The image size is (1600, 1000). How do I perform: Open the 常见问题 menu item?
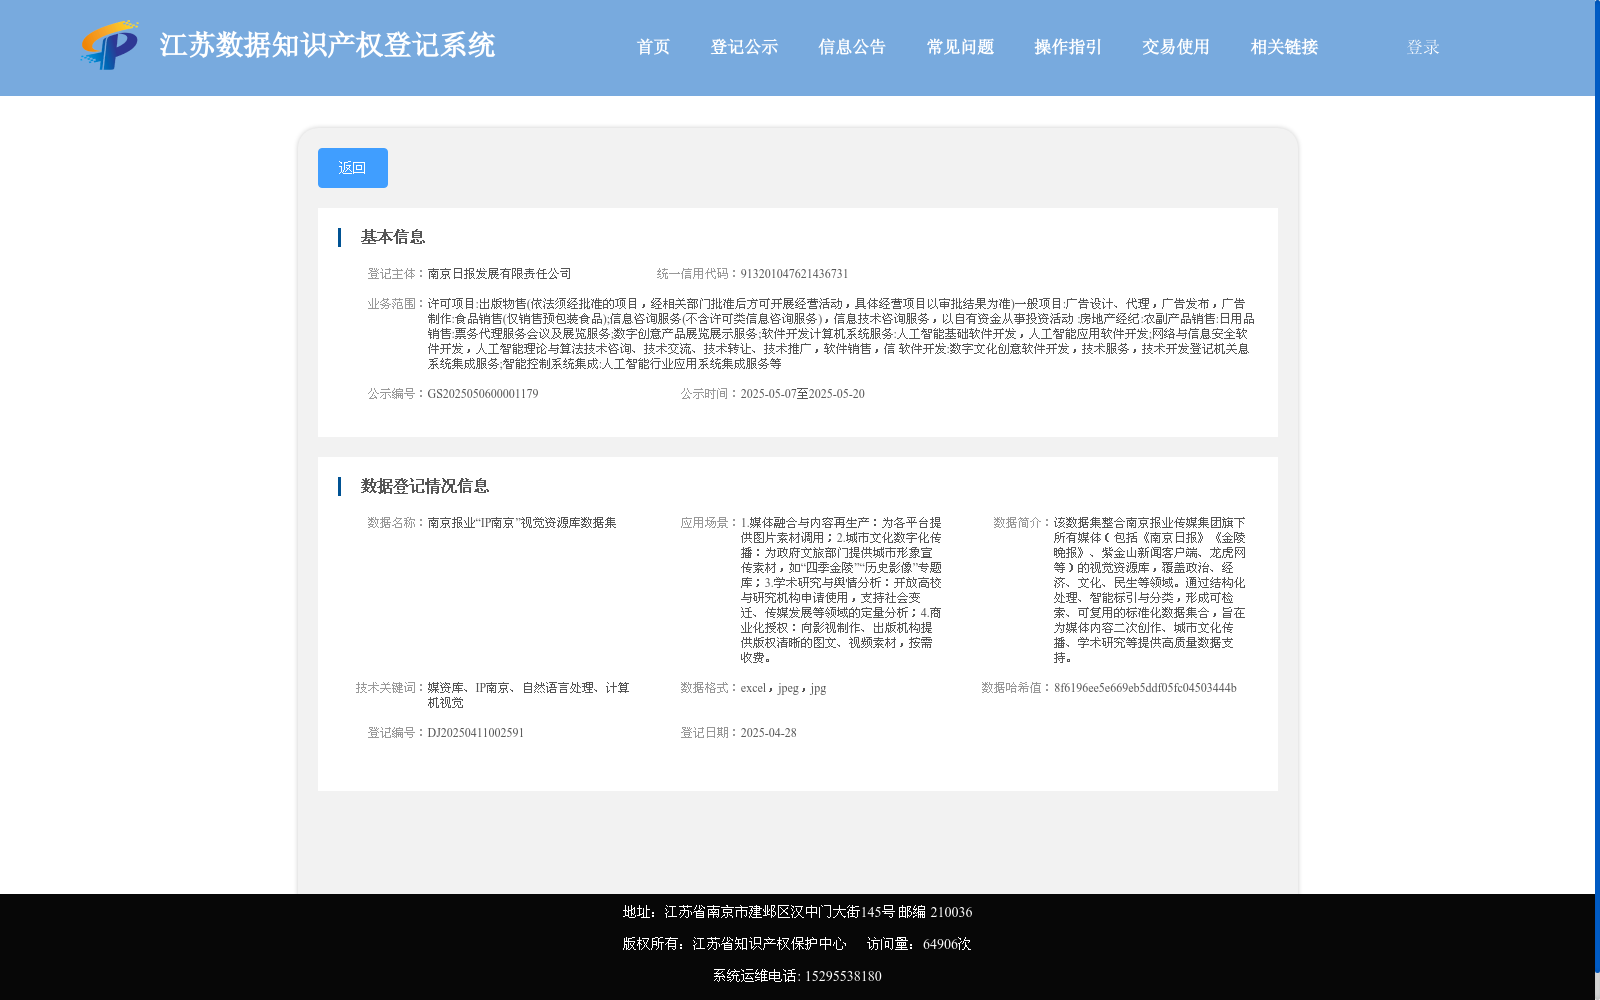[960, 47]
